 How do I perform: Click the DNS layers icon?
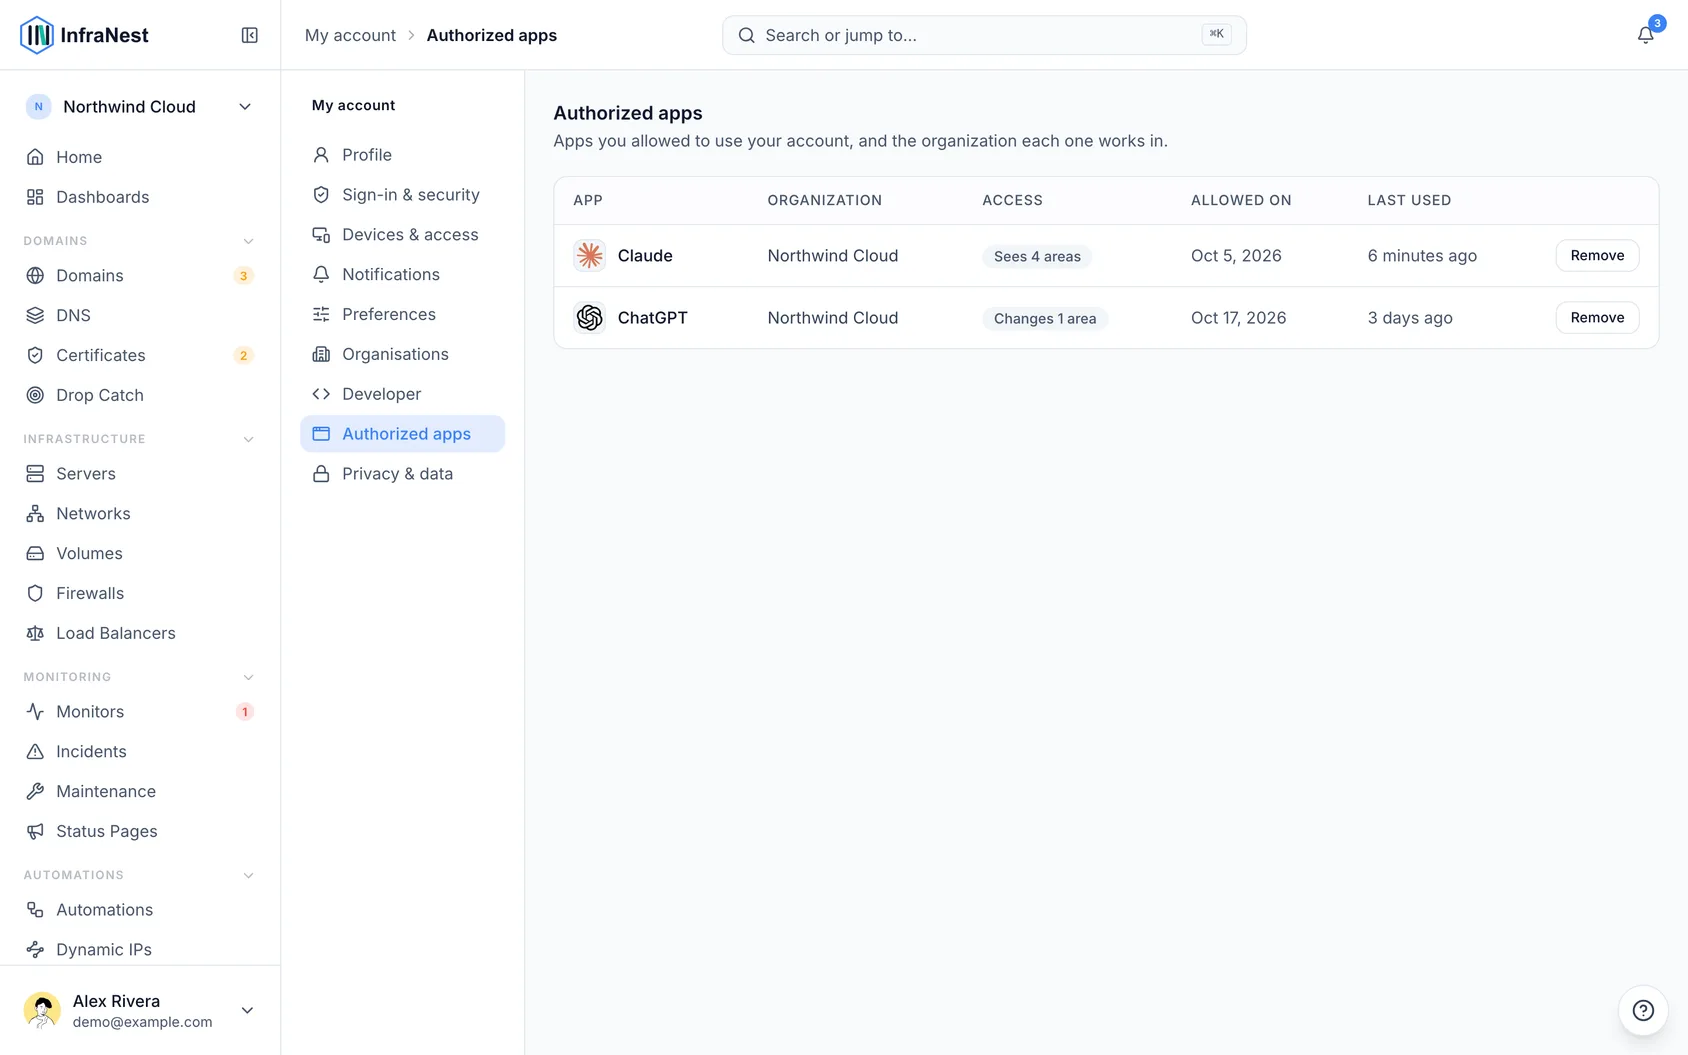coord(35,316)
